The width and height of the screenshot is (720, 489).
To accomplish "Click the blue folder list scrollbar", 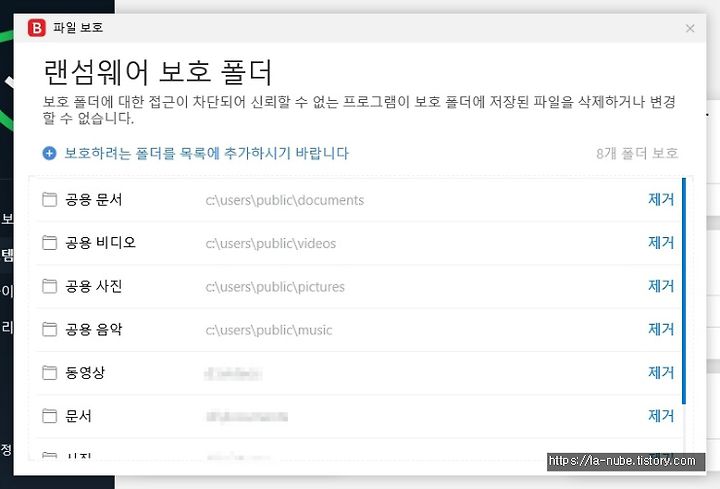I will click(684, 291).
